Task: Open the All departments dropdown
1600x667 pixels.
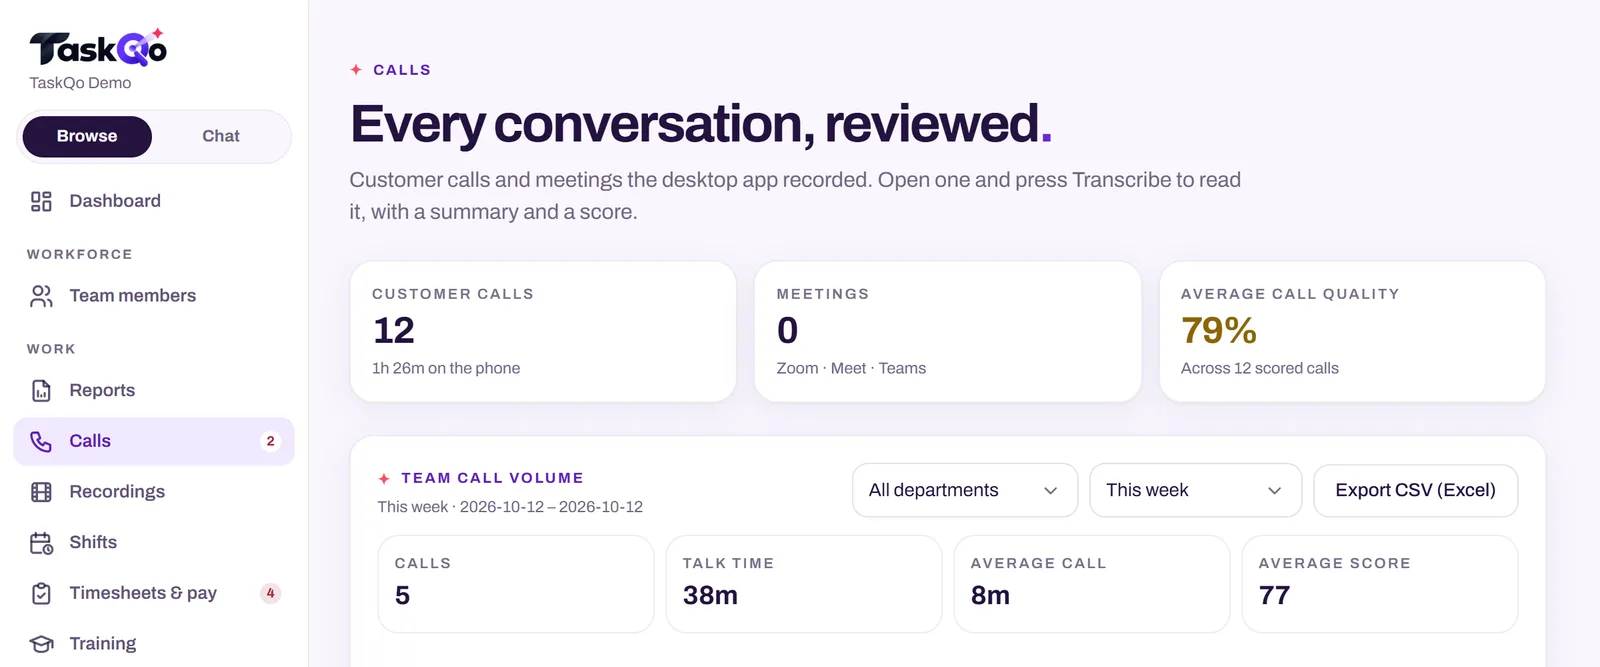Action: (x=965, y=490)
